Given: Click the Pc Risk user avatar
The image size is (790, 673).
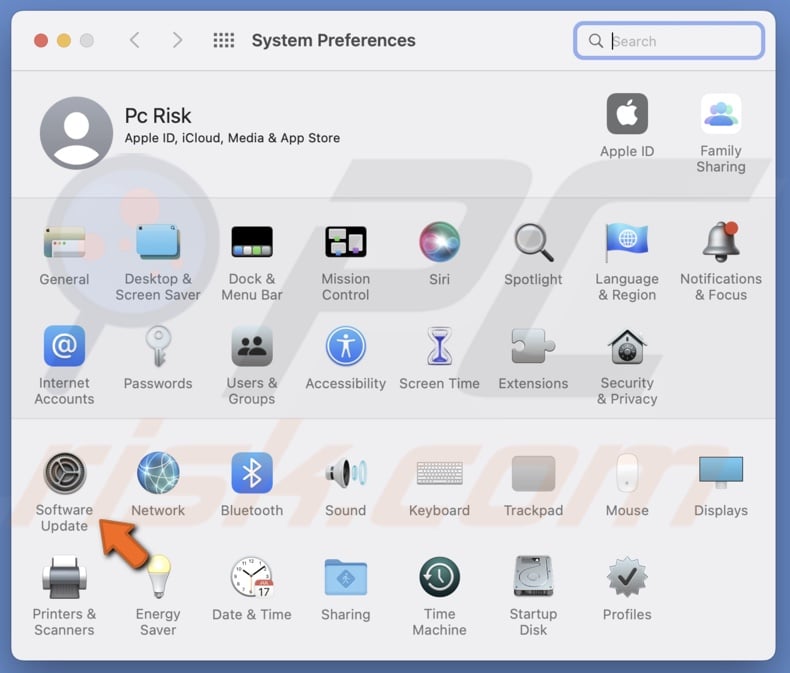Looking at the screenshot, I should pos(76,133).
